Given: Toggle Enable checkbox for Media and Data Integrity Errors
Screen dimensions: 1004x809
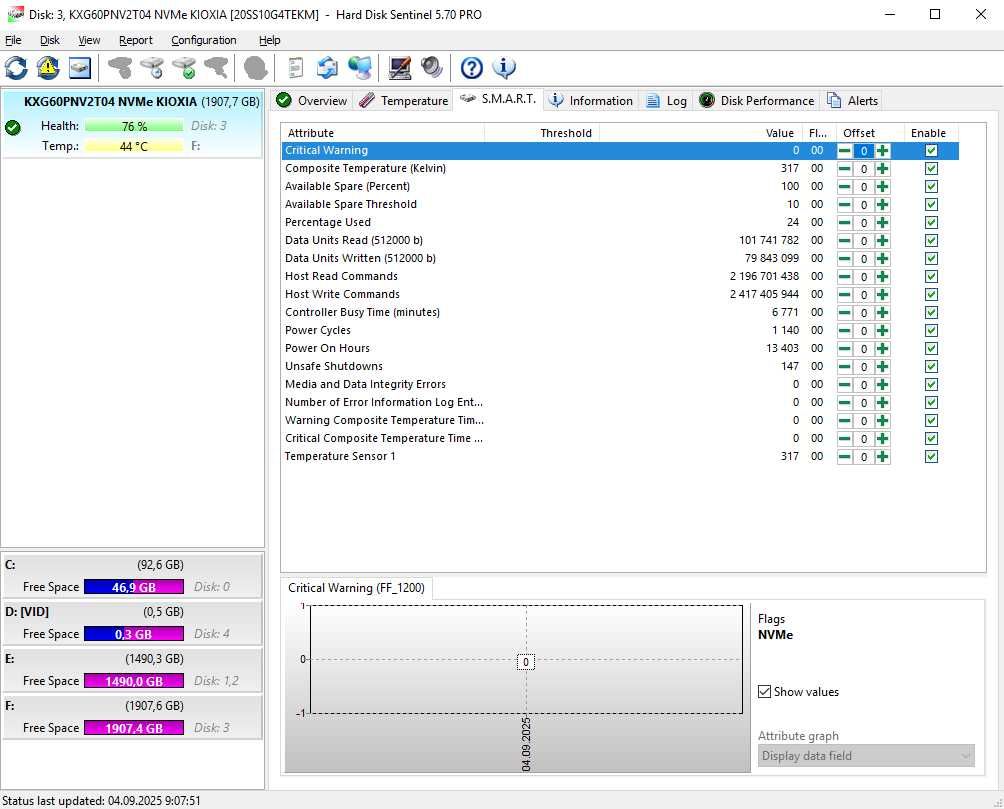Looking at the screenshot, I should point(932,384).
